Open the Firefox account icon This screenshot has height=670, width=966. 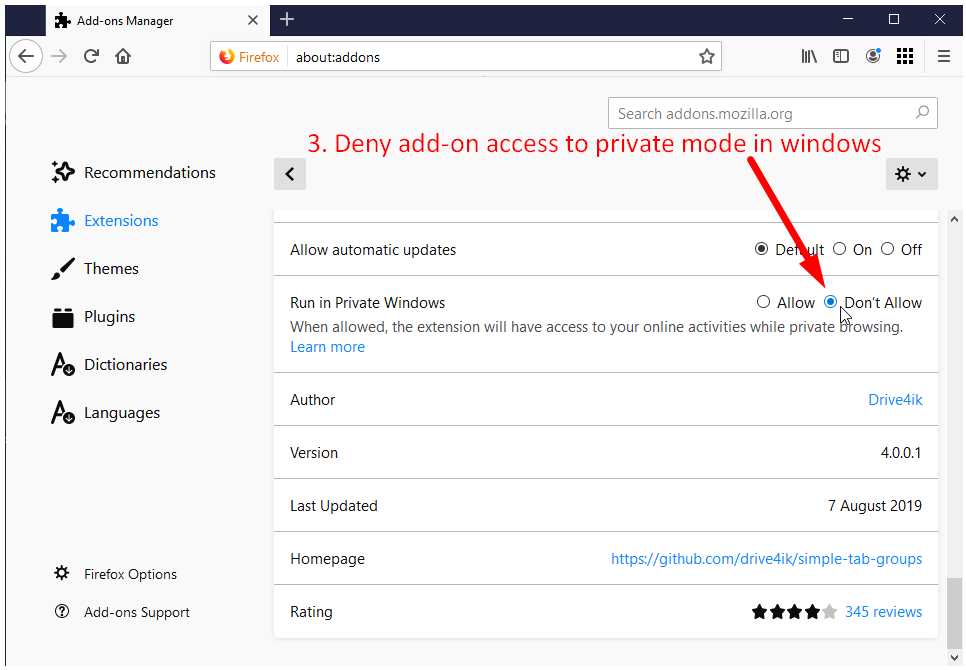point(873,57)
